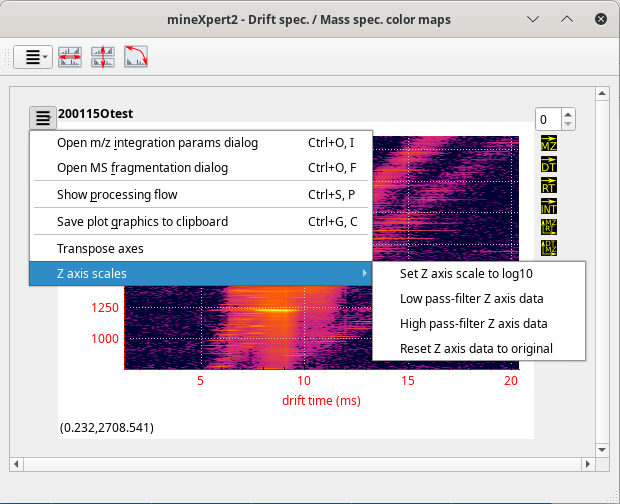
Task: Click the yellow DT integration icon
Action: (549, 165)
